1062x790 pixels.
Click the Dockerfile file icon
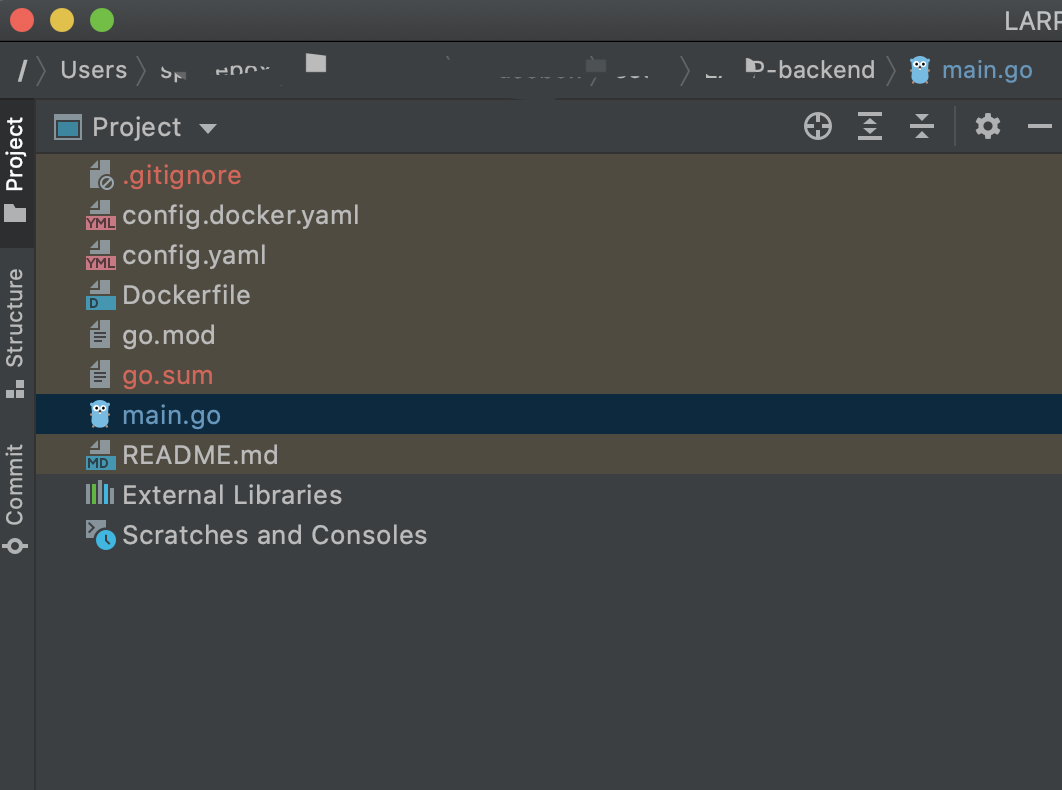(x=100, y=295)
